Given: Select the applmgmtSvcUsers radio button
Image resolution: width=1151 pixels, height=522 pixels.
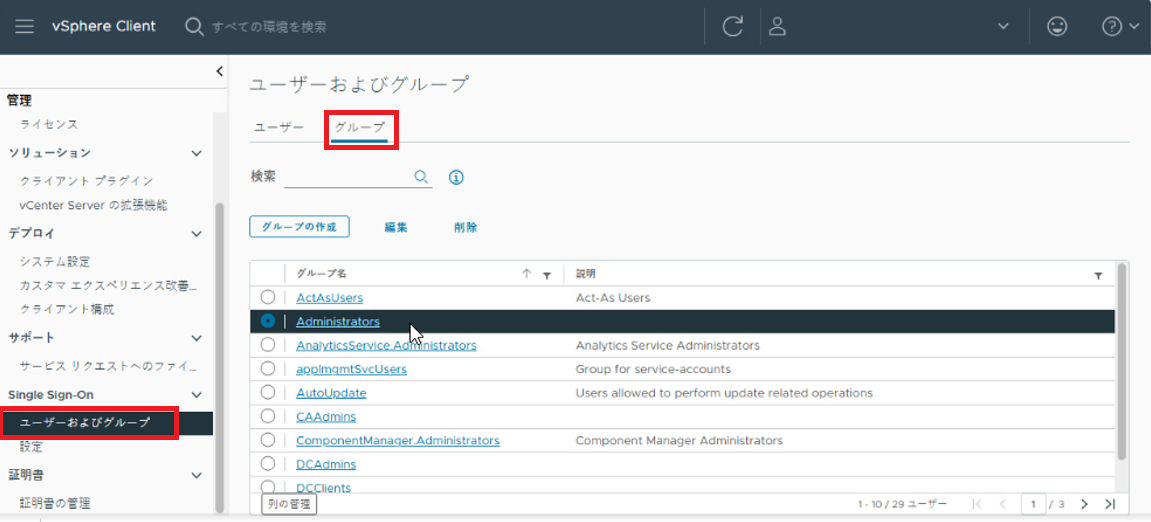Looking at the screenshot, I should tap(268, 368).
